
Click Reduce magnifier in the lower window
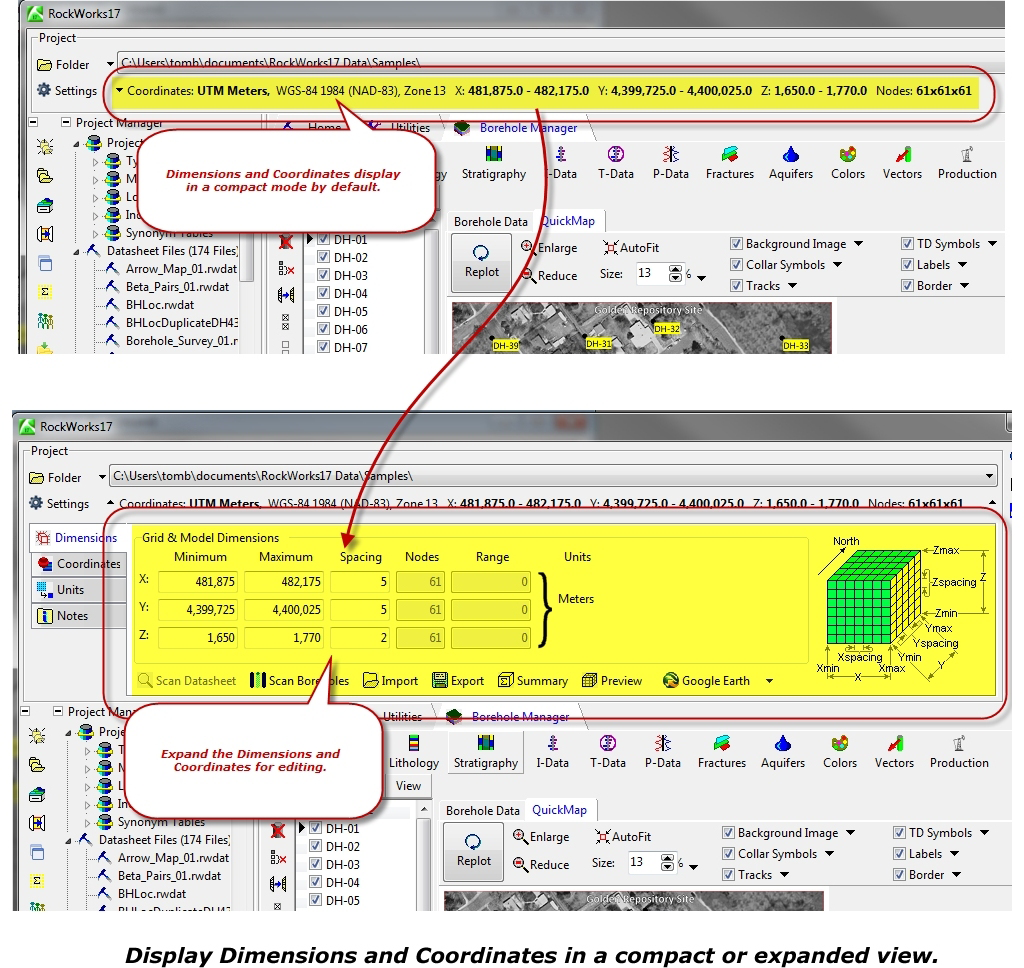coord(520,864)
